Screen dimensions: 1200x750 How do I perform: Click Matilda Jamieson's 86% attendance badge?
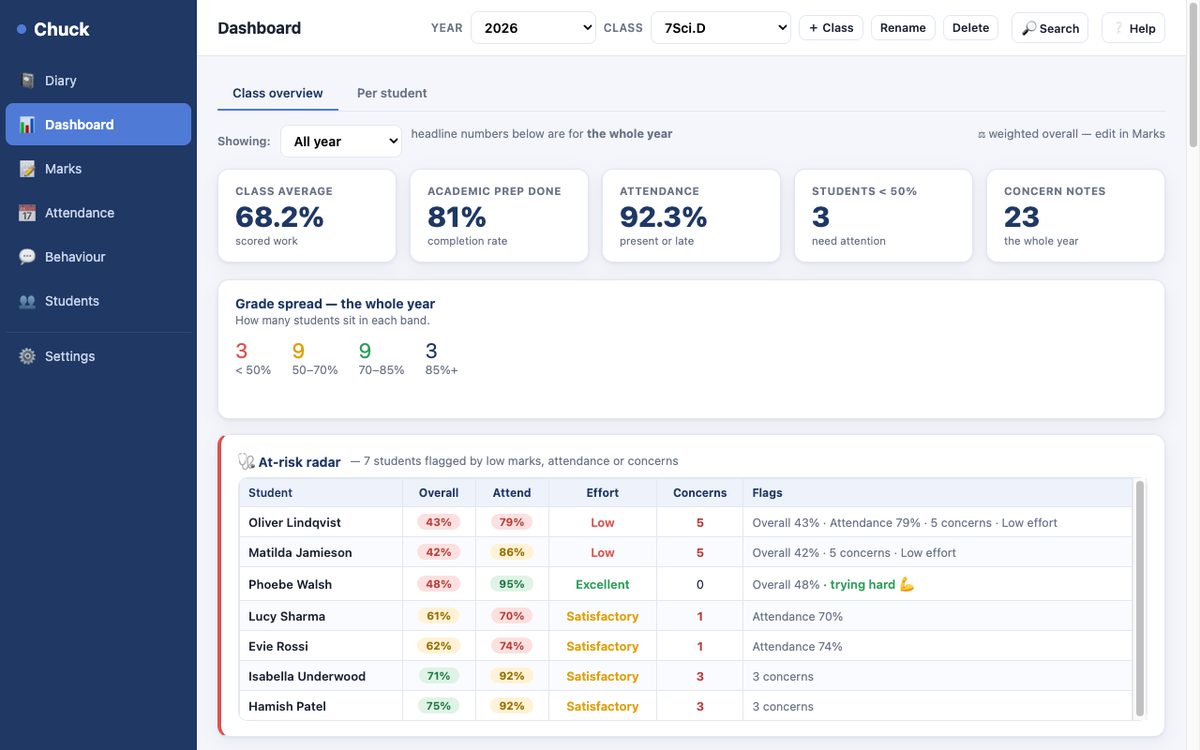512,552
